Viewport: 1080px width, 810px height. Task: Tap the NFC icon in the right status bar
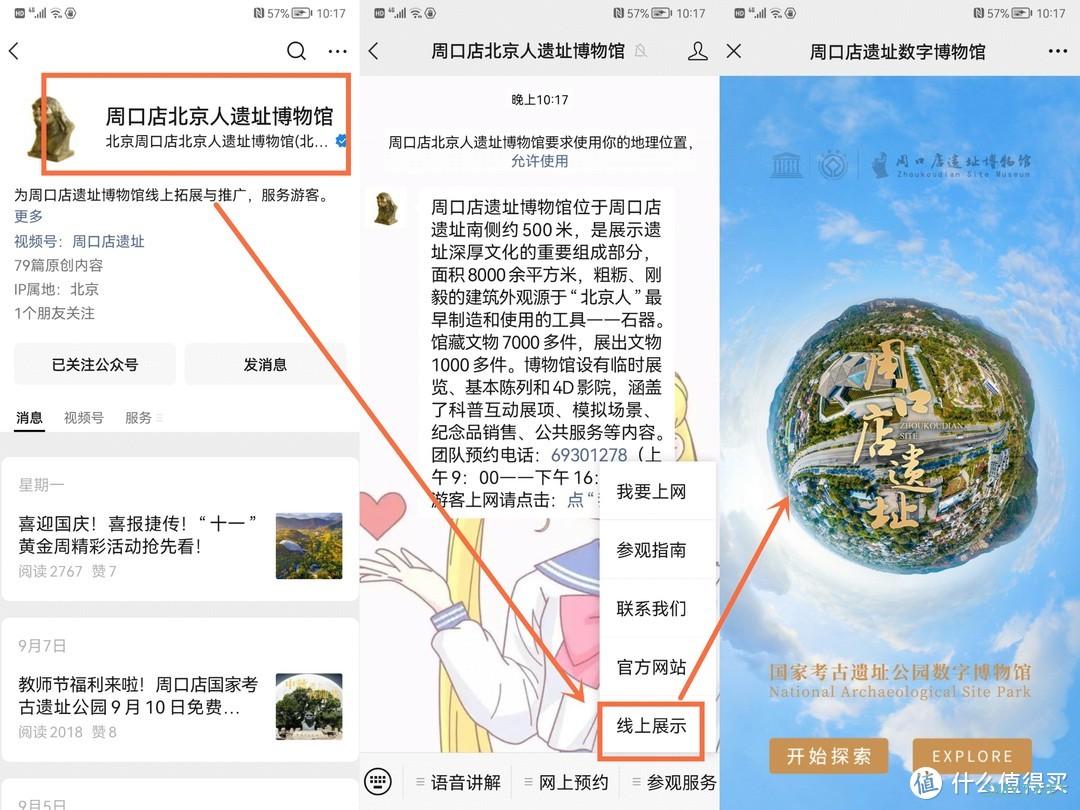[979, 13]
